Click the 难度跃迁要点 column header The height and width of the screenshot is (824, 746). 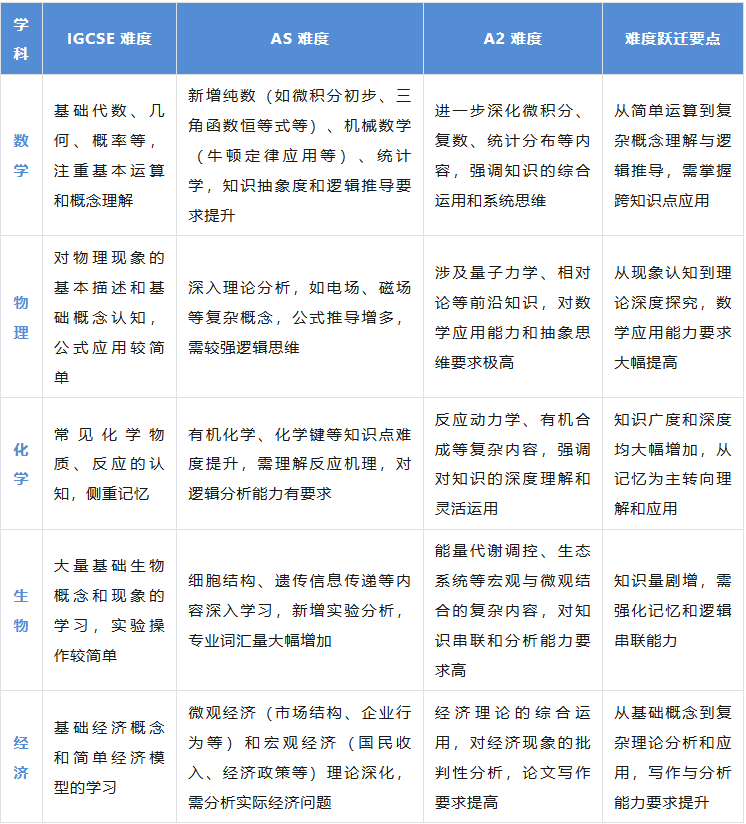[672, 39]
